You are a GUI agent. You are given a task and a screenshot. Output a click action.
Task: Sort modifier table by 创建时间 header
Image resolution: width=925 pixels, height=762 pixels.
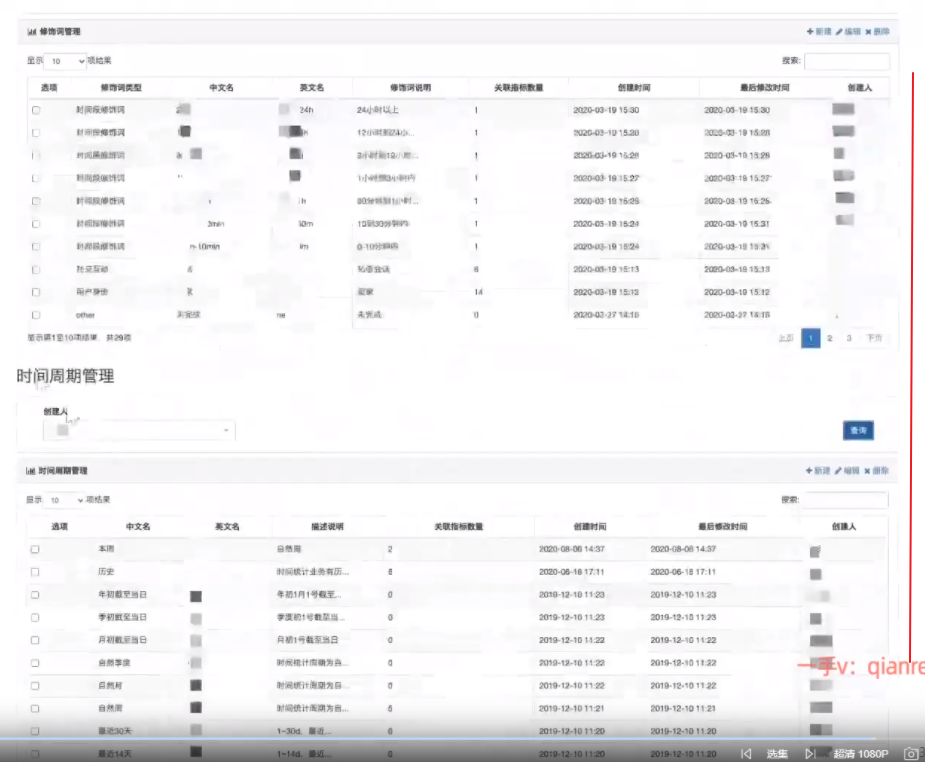pyautogui.click(x=634, y=88)
